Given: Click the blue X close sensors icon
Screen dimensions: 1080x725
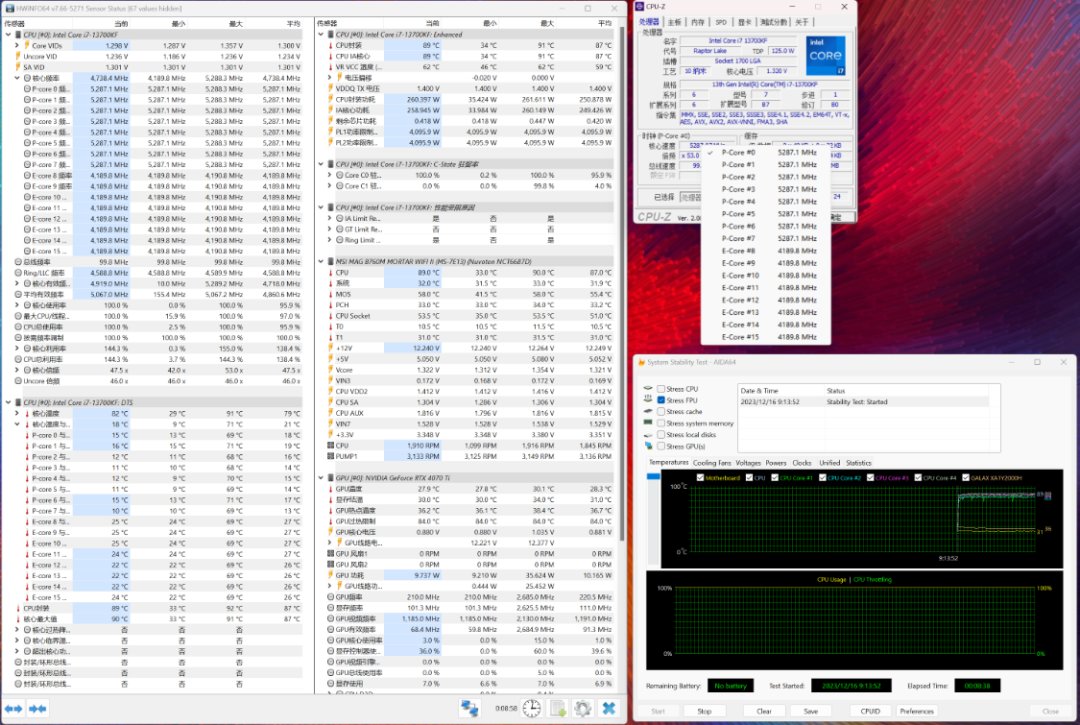Looking at the screenshot, I should point(608,708).
